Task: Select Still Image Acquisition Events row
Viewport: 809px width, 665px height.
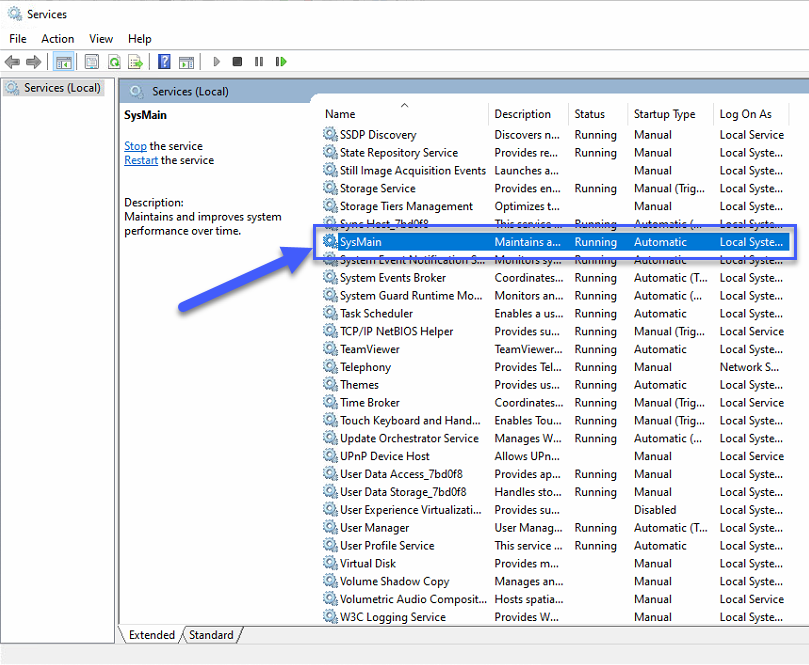Action: pyautogui.click(x=555, y=170)
